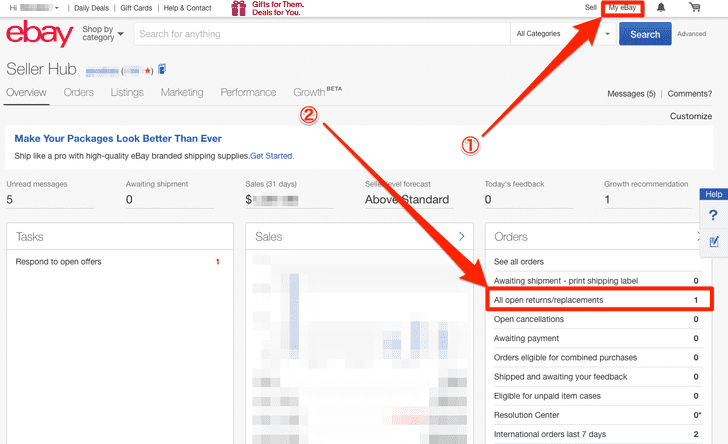Viewport: 728px width, 444px height.
Task: Click the gift box promo icon
Action: tap(239, 8)
